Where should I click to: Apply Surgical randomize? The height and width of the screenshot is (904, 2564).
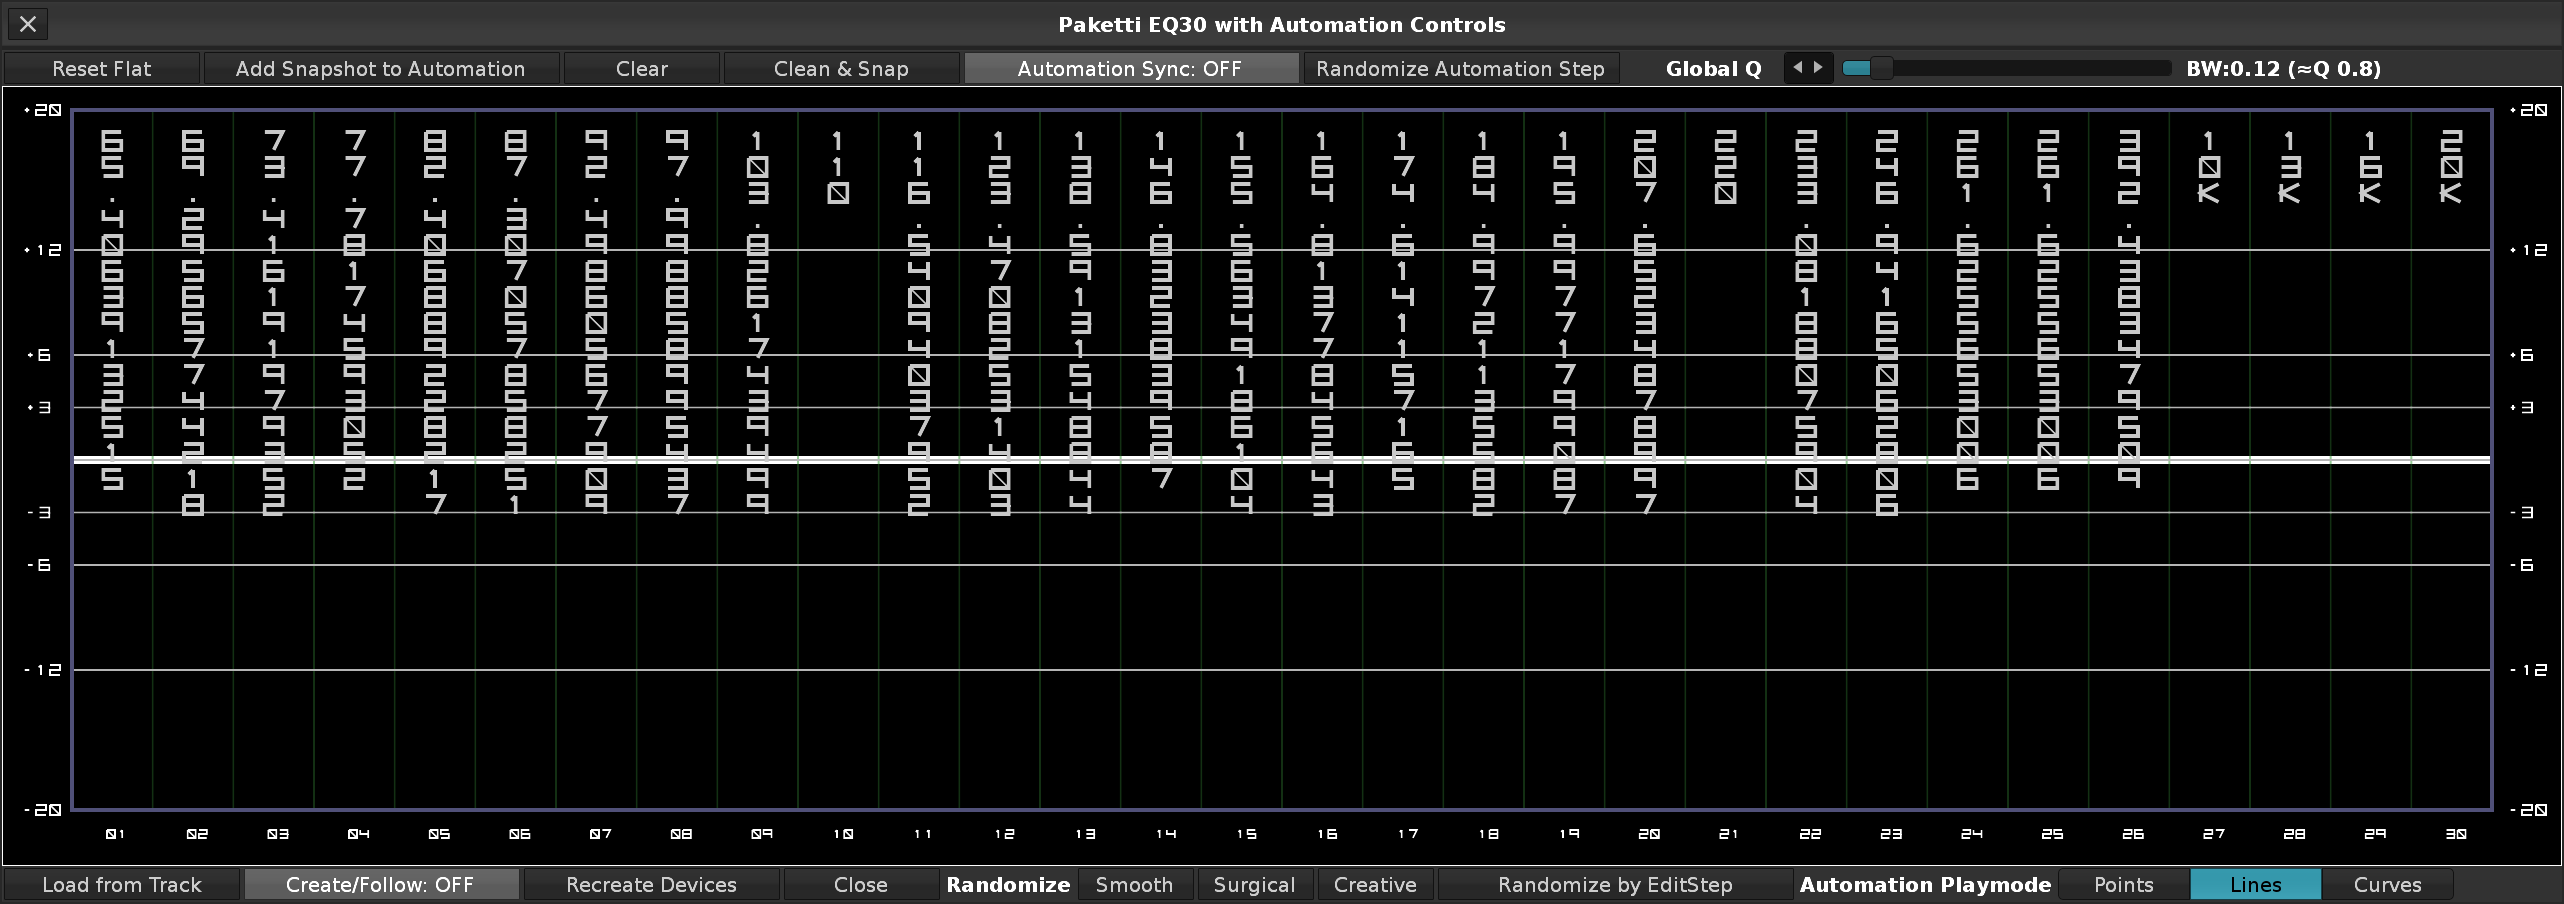[x=1255, y=885]
